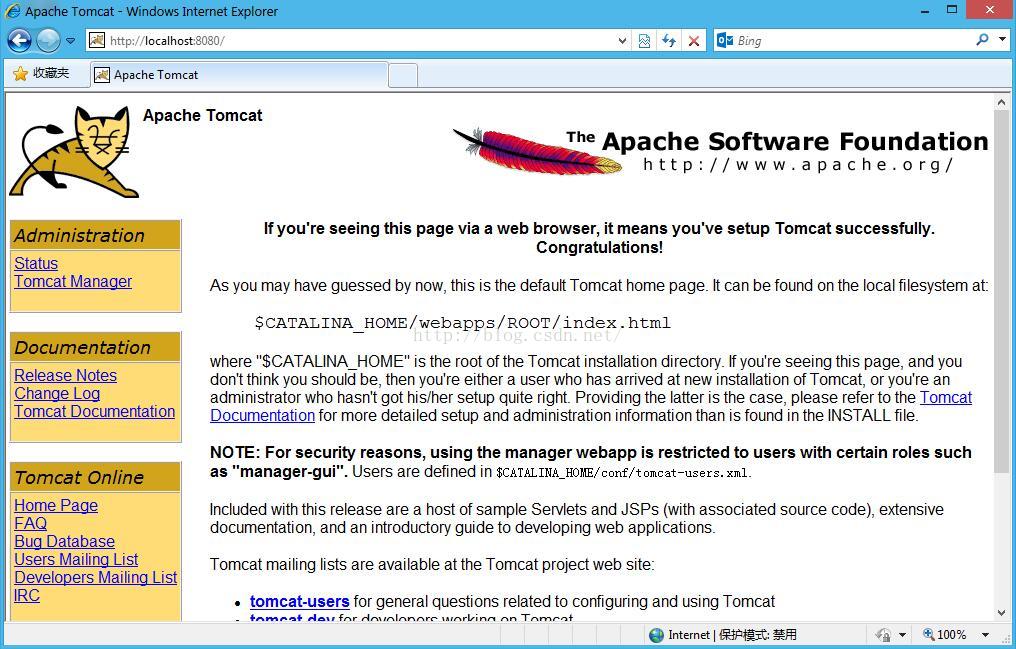
Task: Select the Apache Tomcat tab
Action: [239, 75]
